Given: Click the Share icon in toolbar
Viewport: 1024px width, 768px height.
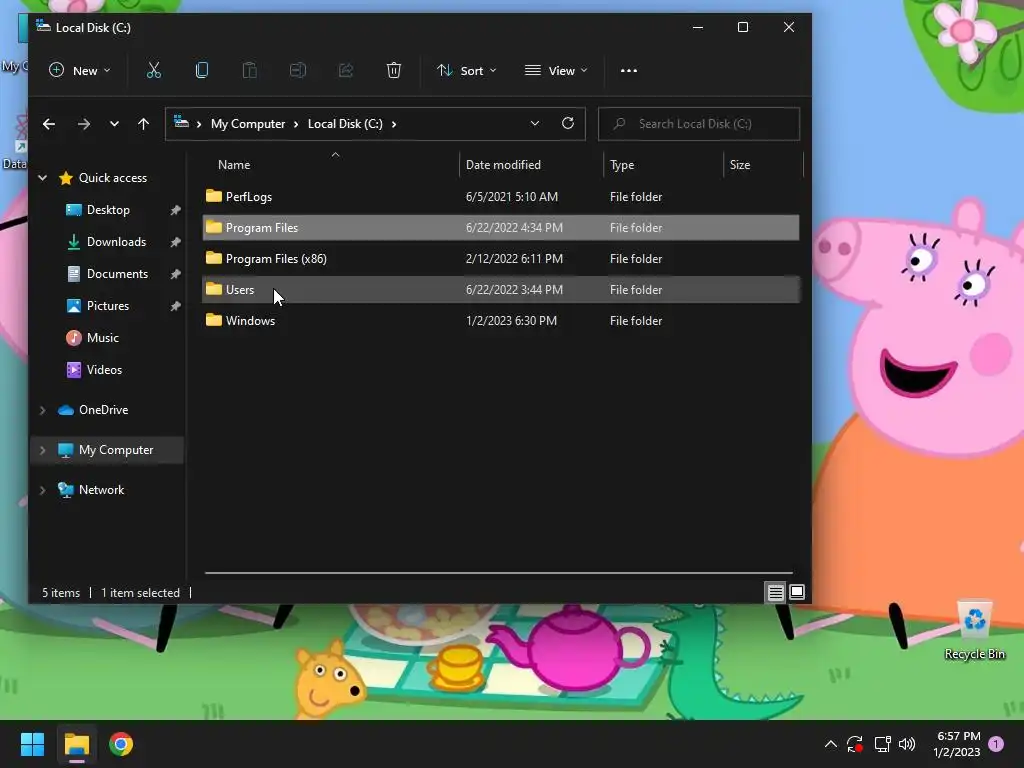Looking at the screenshot, I should tap(345, 71).
